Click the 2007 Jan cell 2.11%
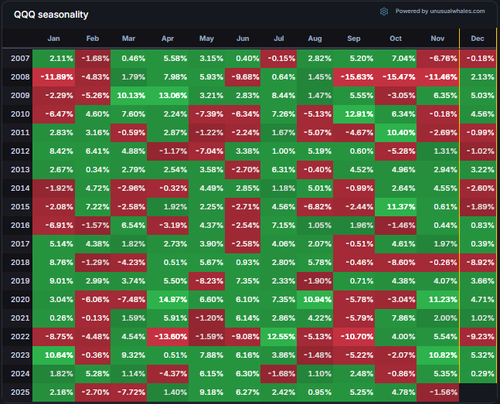 tap(54, 59)
